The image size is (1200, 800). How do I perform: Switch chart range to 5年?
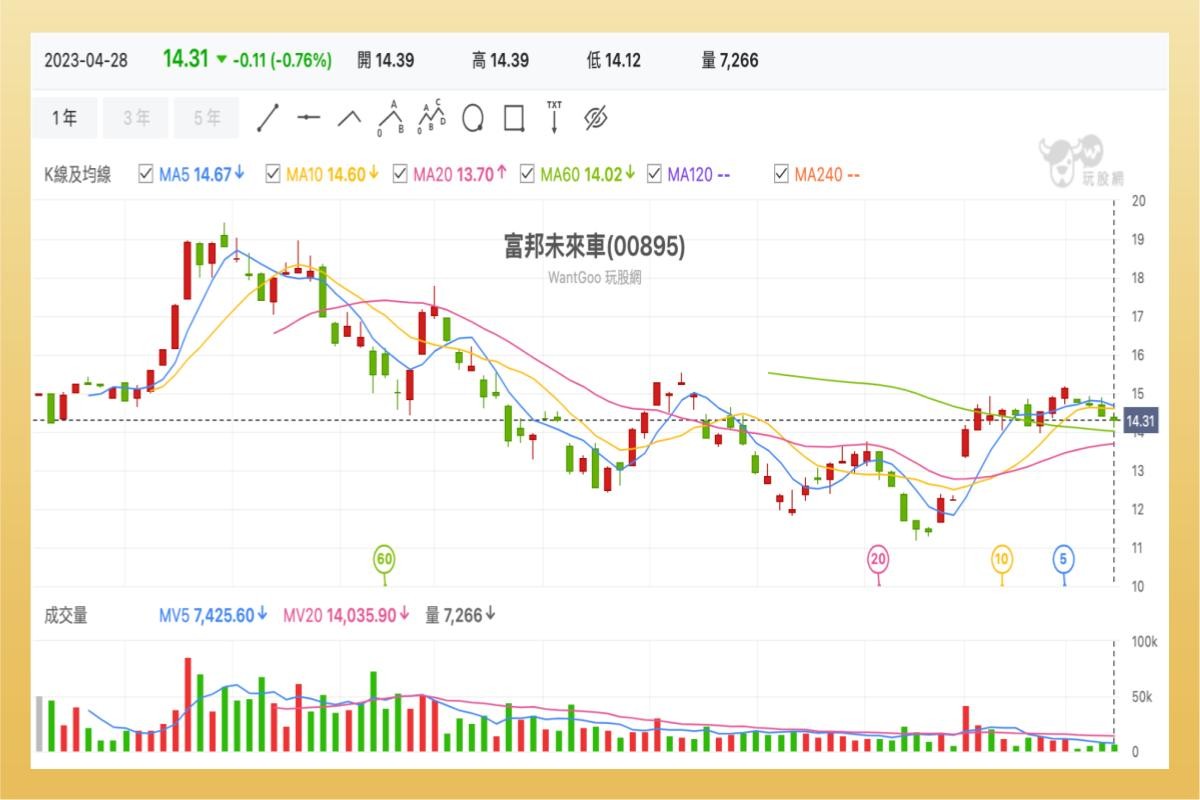coord(207,118)
